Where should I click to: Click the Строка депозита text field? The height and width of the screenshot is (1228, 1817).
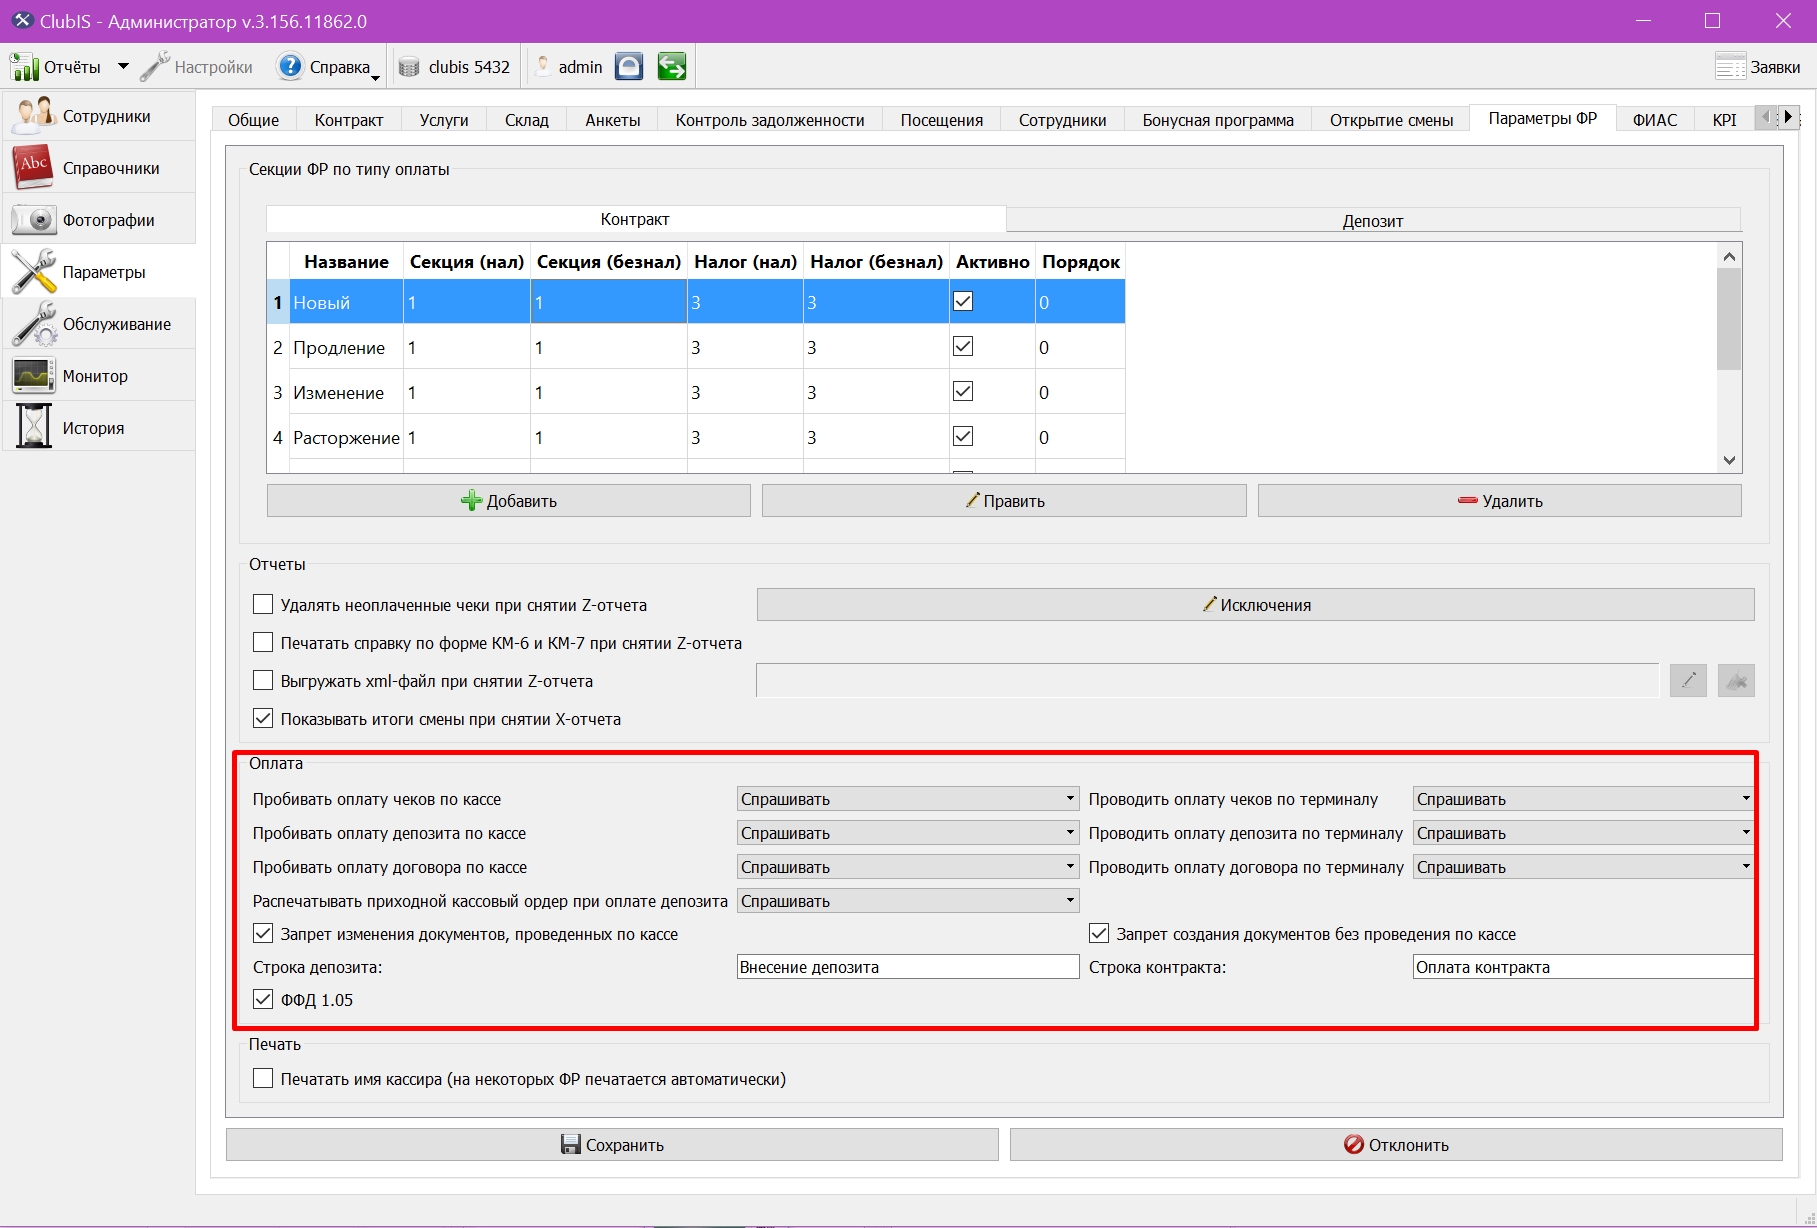click(x=908, y=967)
